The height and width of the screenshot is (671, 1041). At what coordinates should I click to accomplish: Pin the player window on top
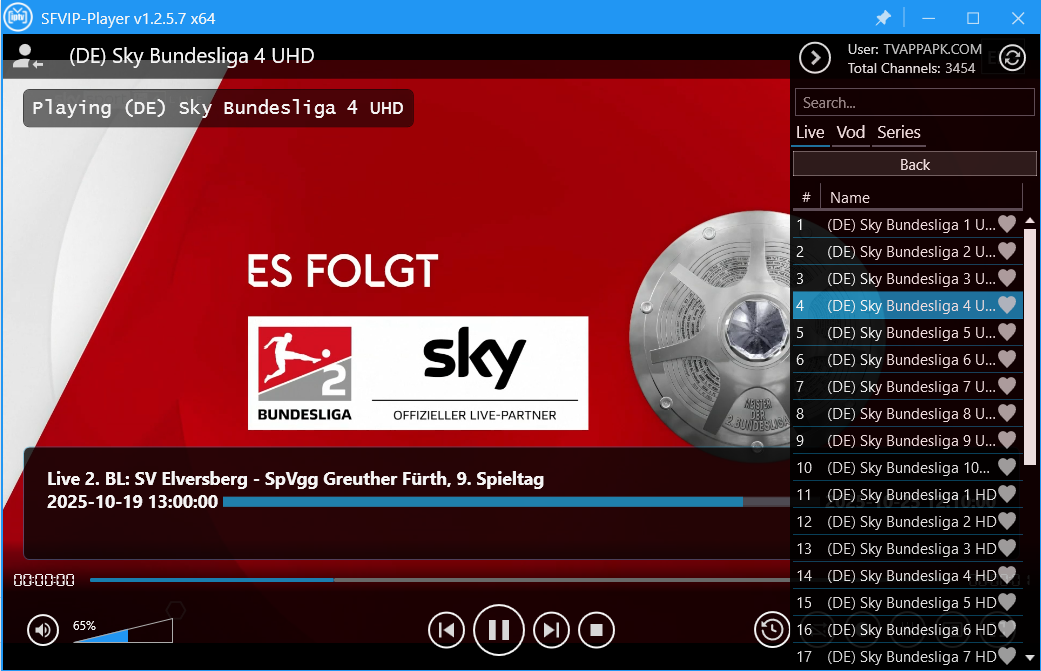point(883,18)
